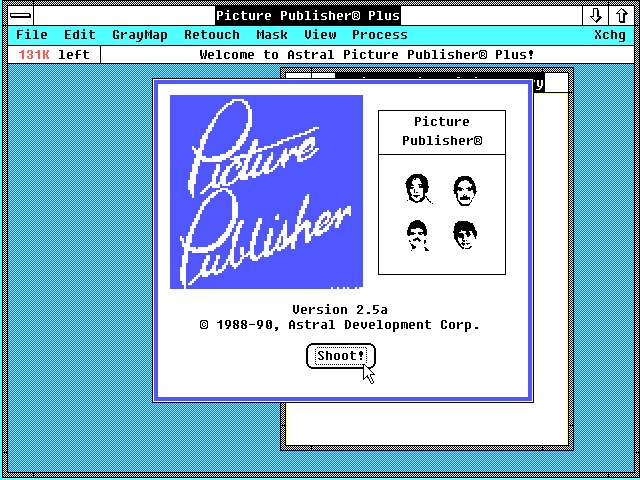Open the File menu

pyautogui.click(x=31, y=35)
